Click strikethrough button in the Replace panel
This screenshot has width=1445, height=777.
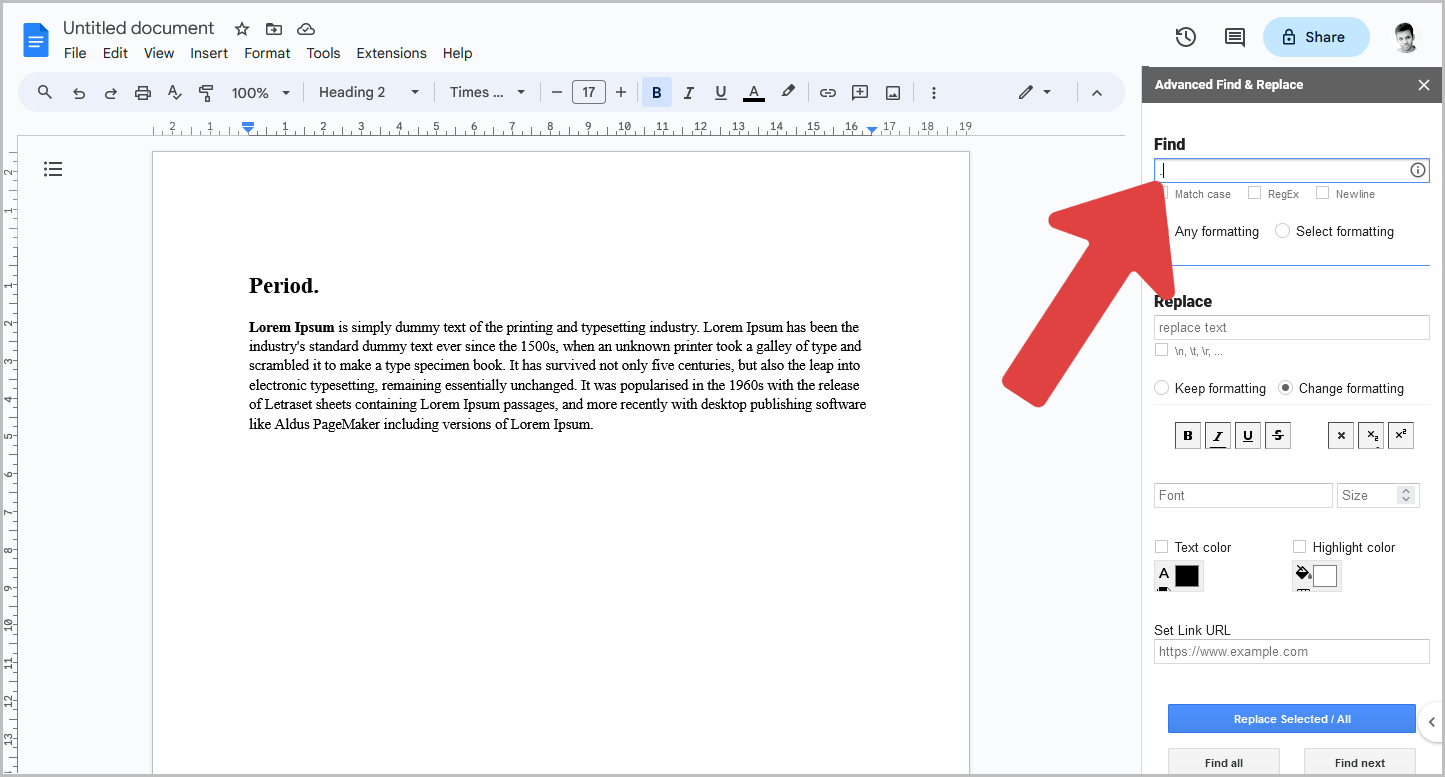click(1277, 435)
